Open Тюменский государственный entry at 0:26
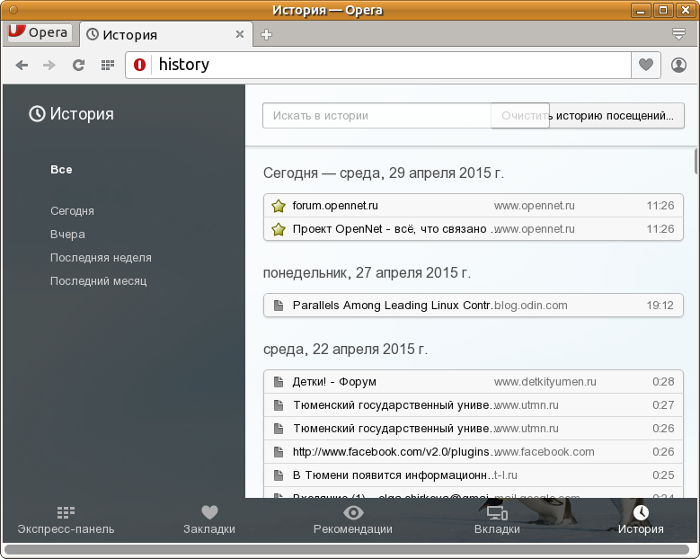The width and height of the screenshot is (700, 559). (x=473, y=429)
